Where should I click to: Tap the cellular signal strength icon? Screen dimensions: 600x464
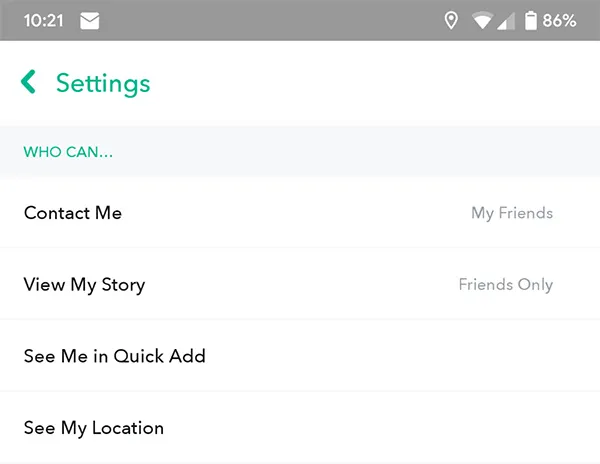click(x=506, y=21)
